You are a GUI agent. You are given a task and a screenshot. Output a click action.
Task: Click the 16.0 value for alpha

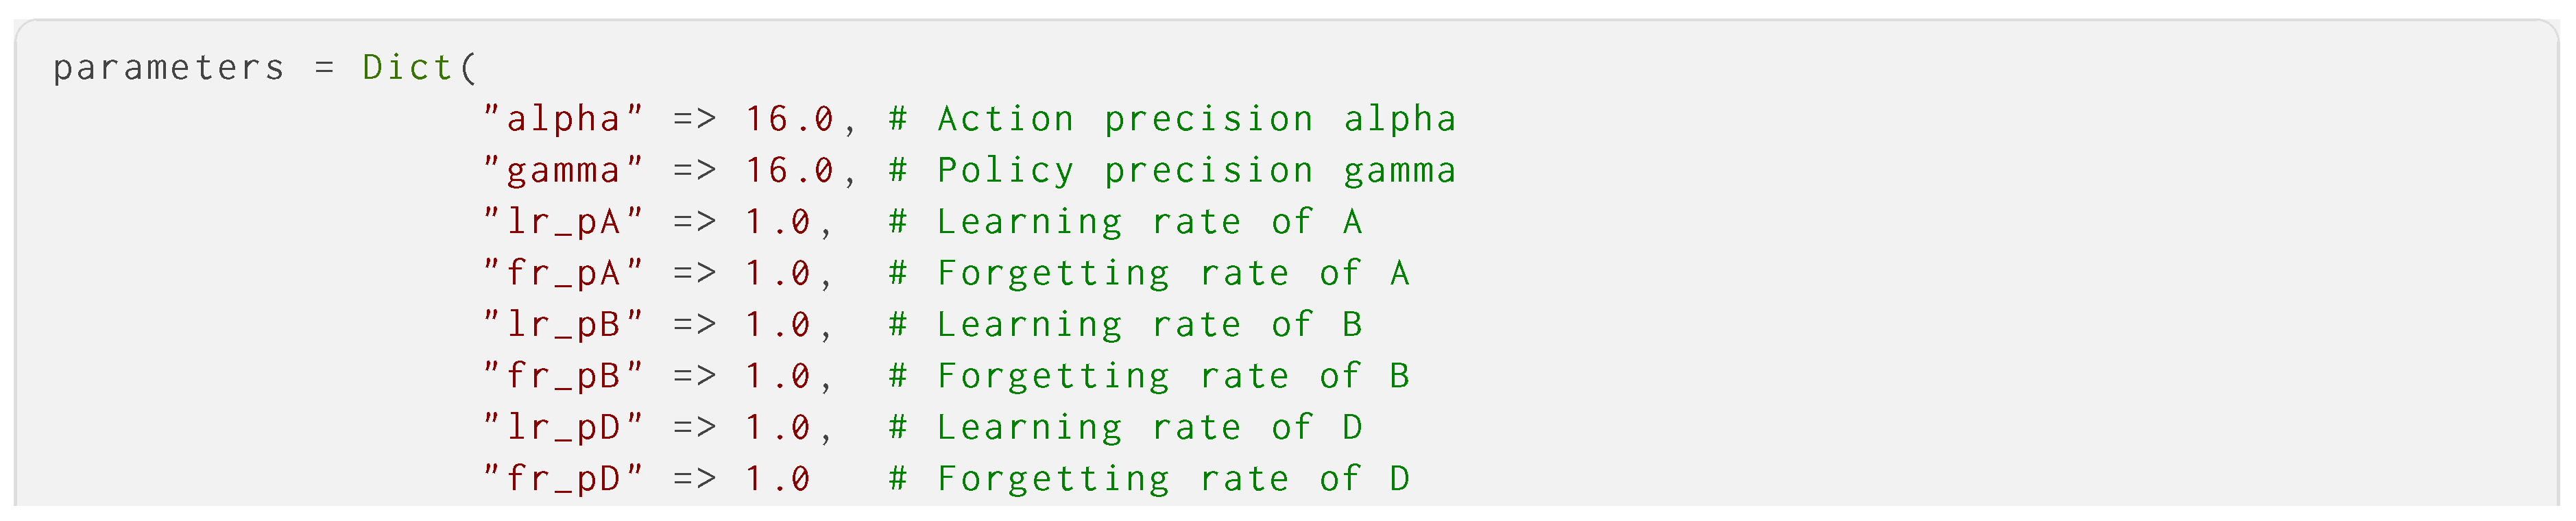tap(789, 119)
